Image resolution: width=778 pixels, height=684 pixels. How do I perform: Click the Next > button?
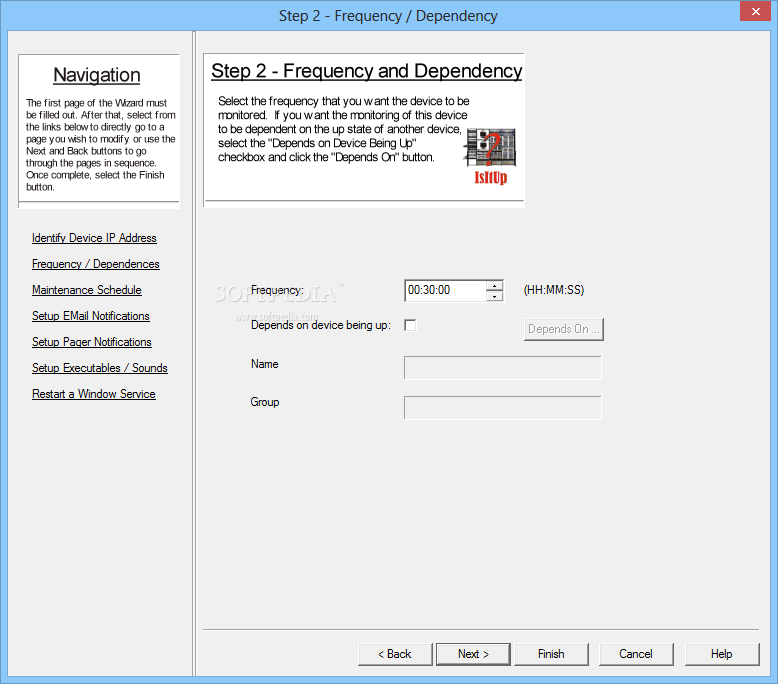473,654
